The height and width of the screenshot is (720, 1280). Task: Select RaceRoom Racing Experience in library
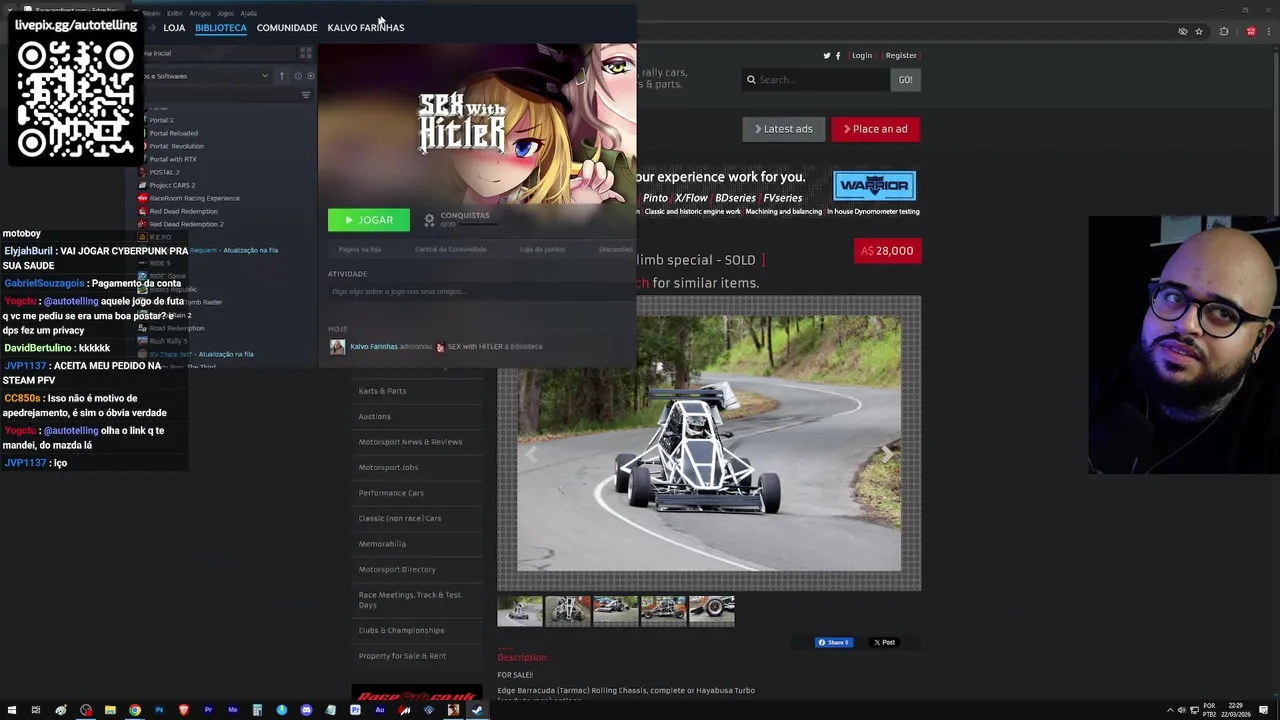coord(194,198)
